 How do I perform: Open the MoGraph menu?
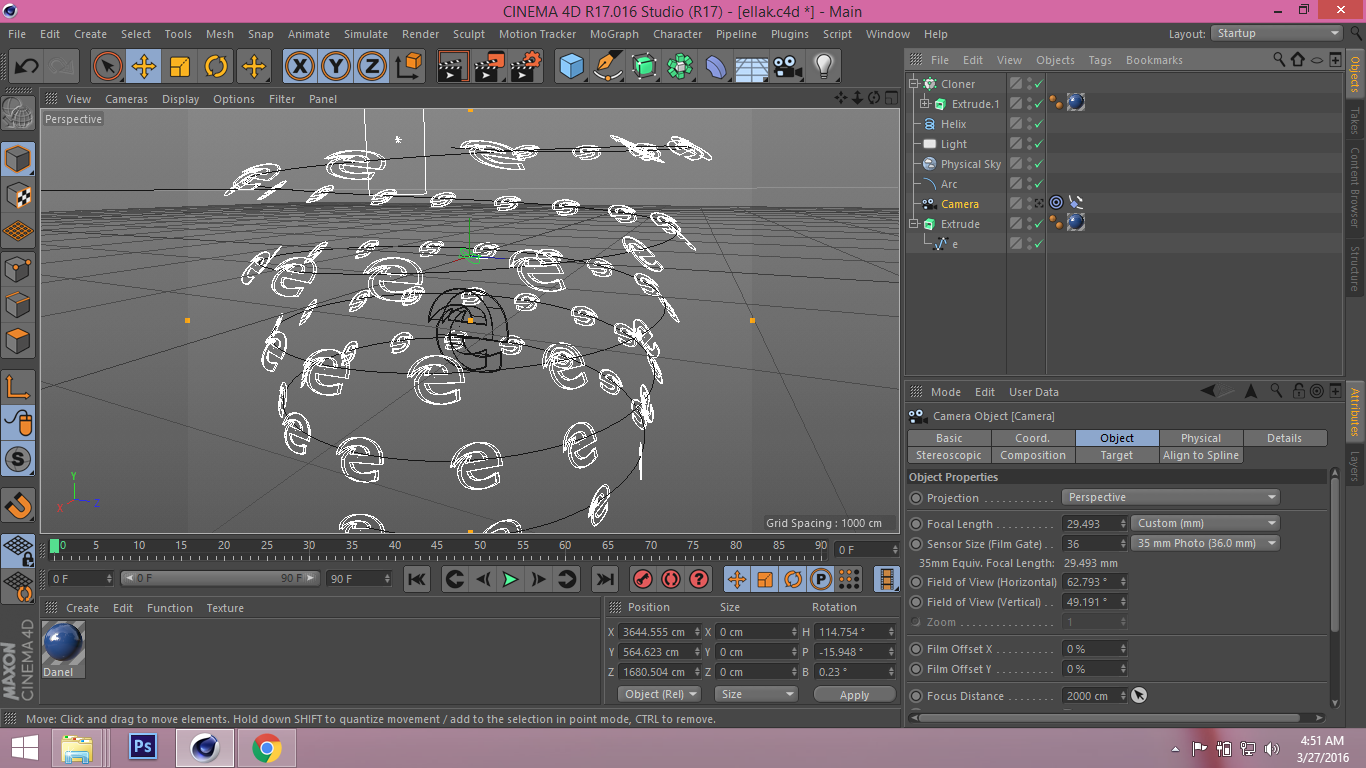tap(613, 34)
